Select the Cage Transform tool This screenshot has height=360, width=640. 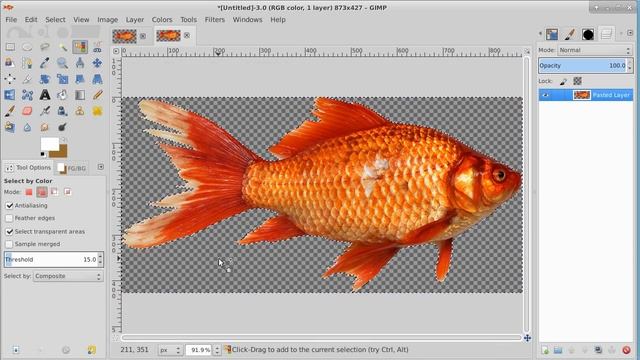27,95
